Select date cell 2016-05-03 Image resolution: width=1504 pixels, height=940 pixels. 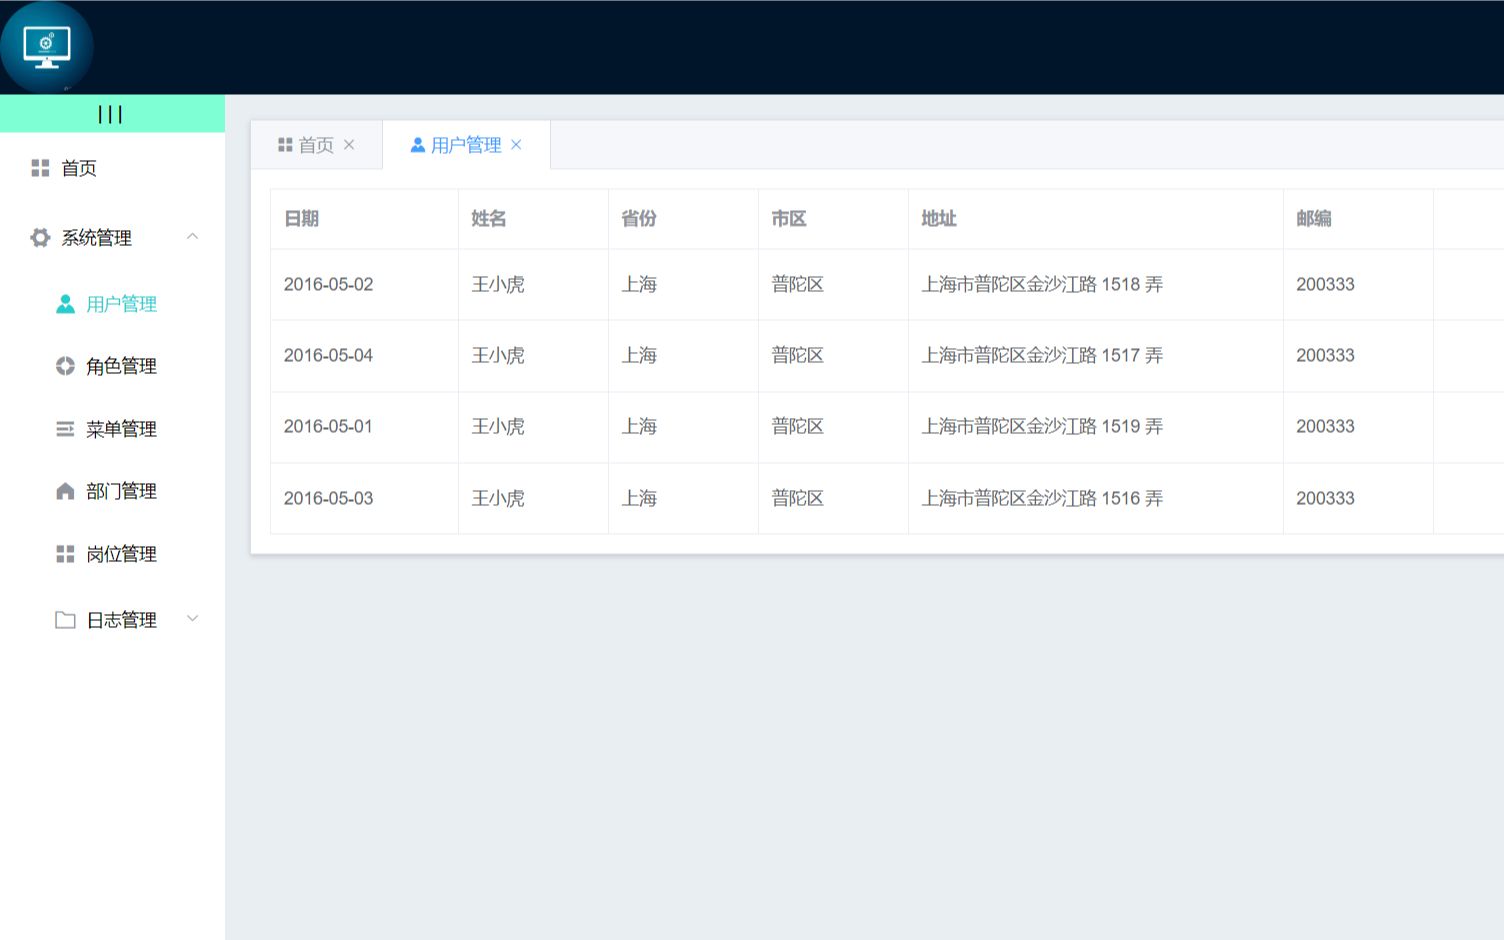pyautogui.click(x=328, y=499)
